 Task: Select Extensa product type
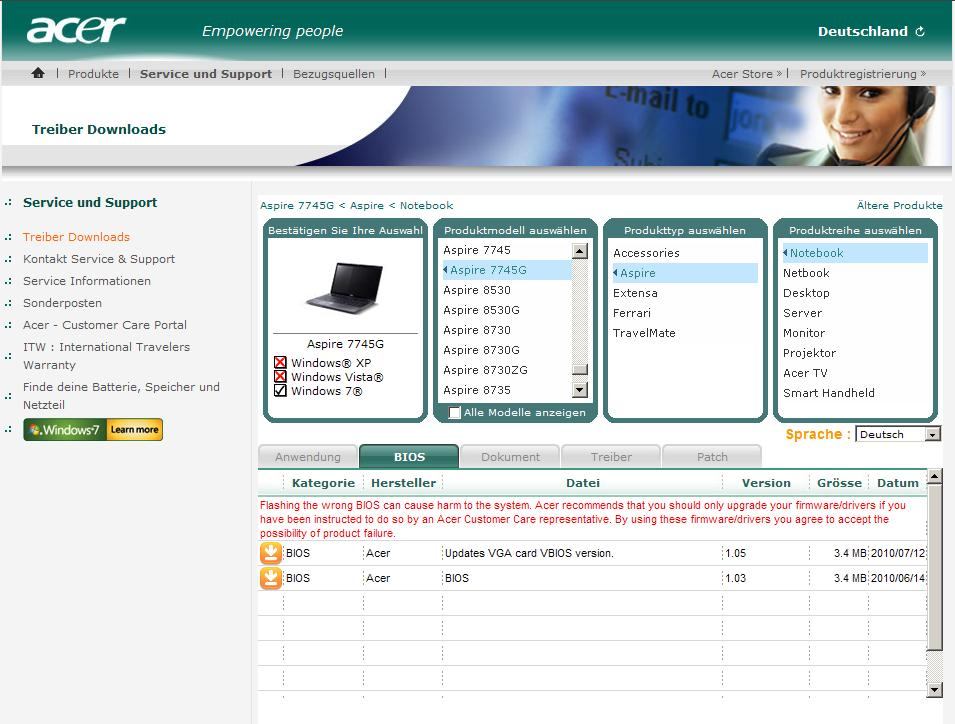635,293
